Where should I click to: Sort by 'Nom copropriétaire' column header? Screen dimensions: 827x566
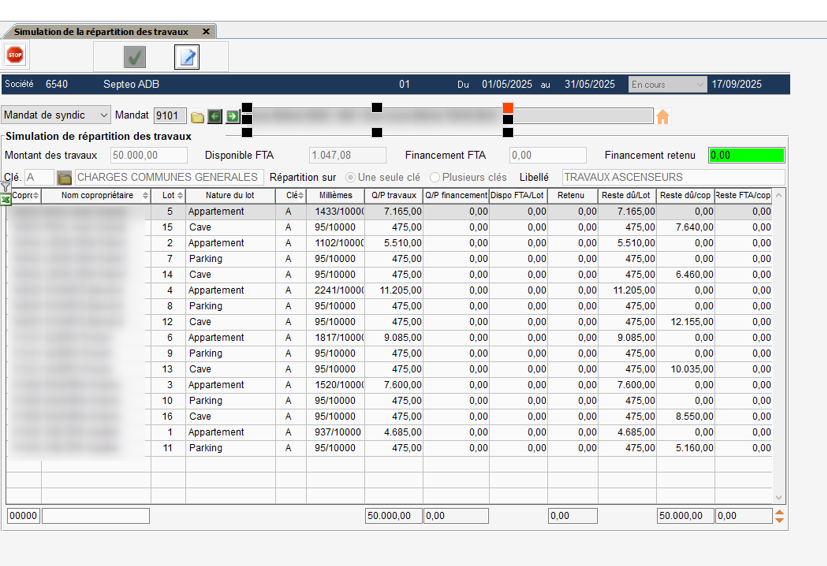coord(97,196)
